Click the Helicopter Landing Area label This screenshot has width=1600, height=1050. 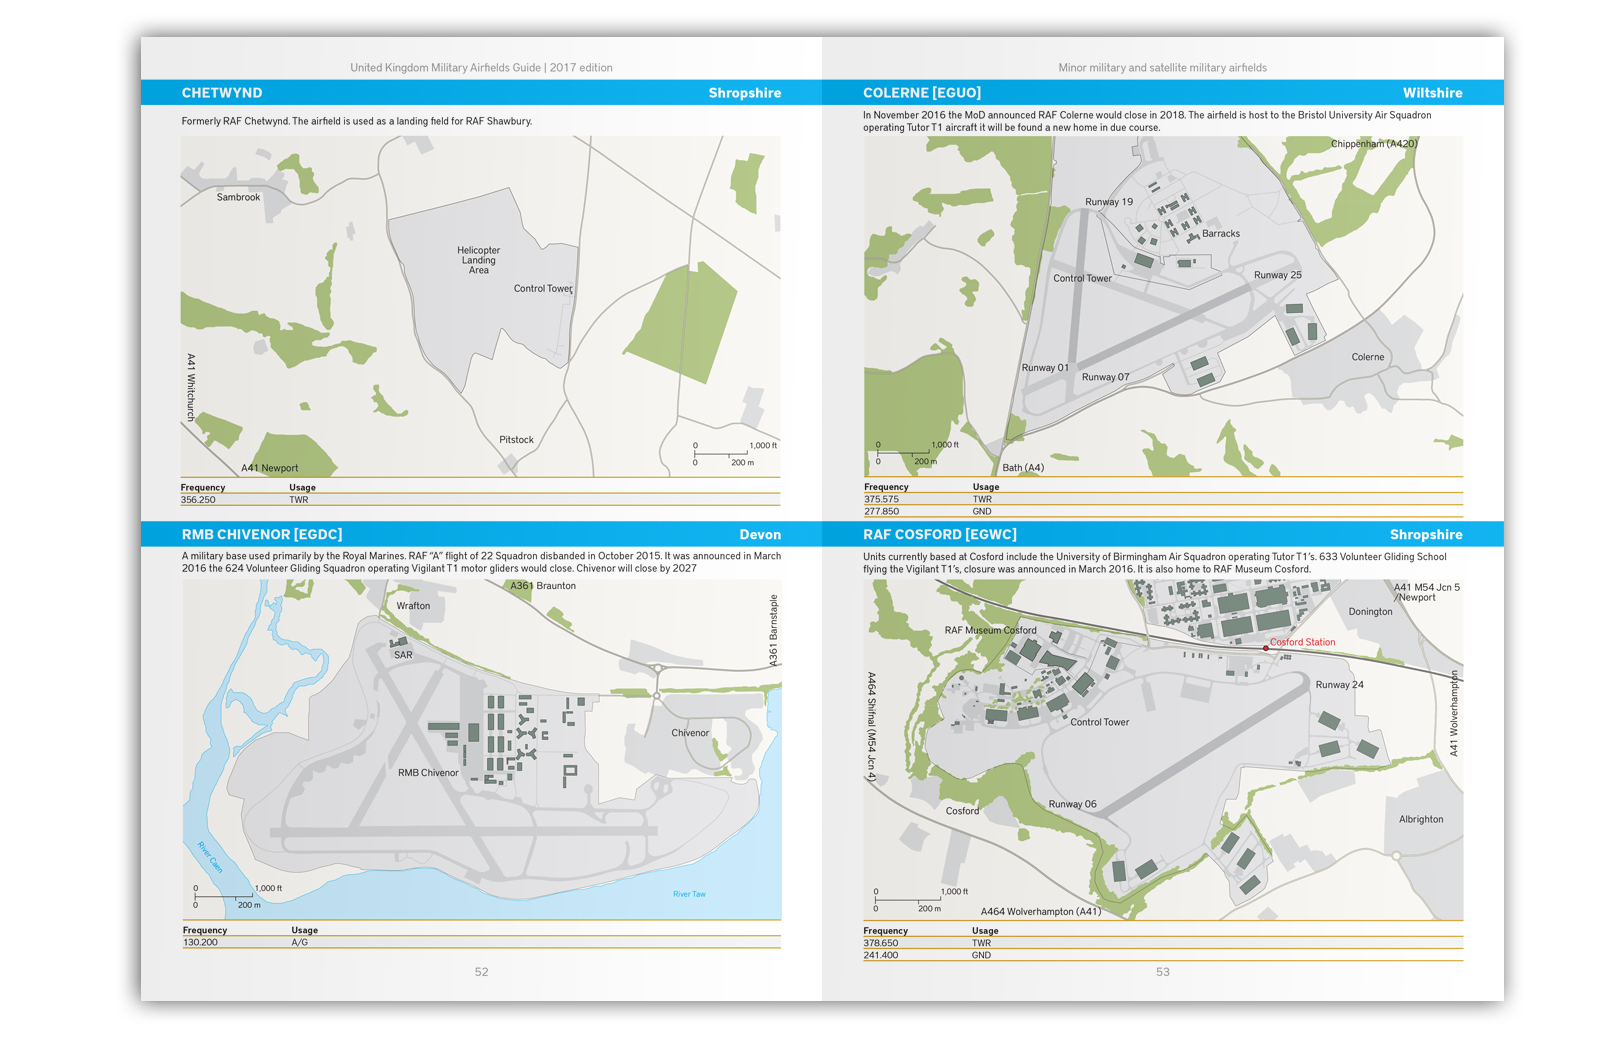479,260
